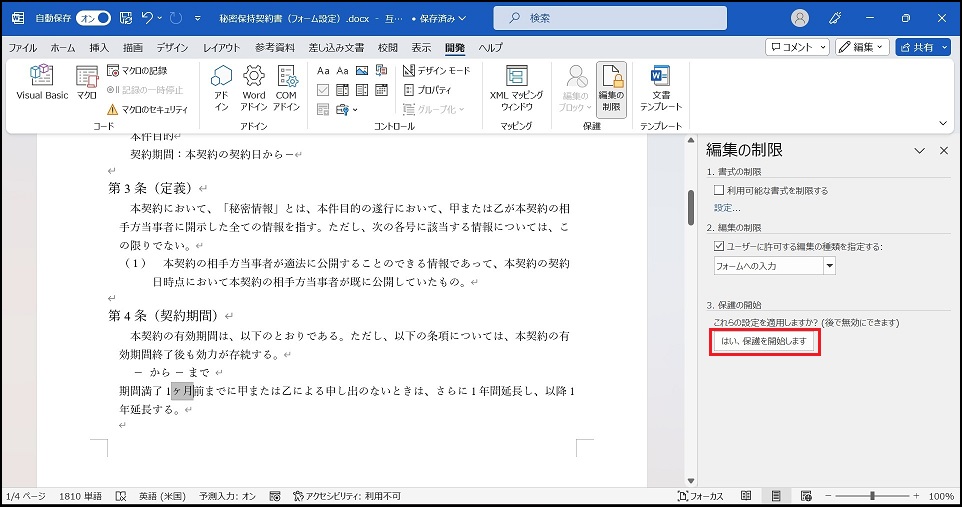Click the macro recording status bar icon
The height and width of the screenshot is (507, 962).
point(275,496)
